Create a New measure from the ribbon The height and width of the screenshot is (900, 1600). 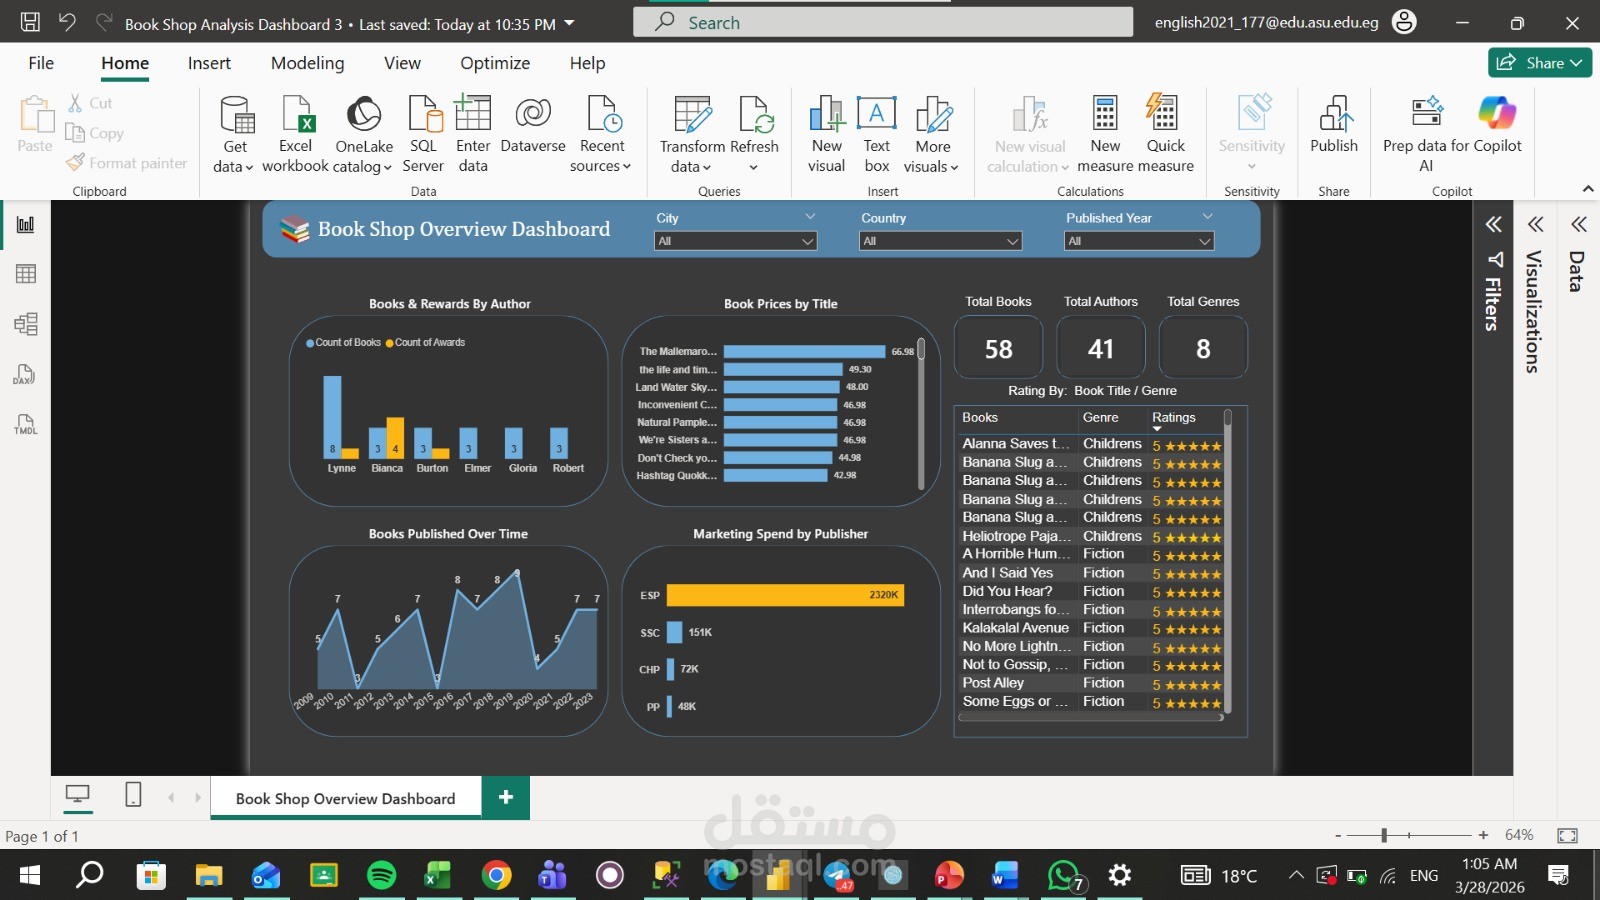[1104, 132]
